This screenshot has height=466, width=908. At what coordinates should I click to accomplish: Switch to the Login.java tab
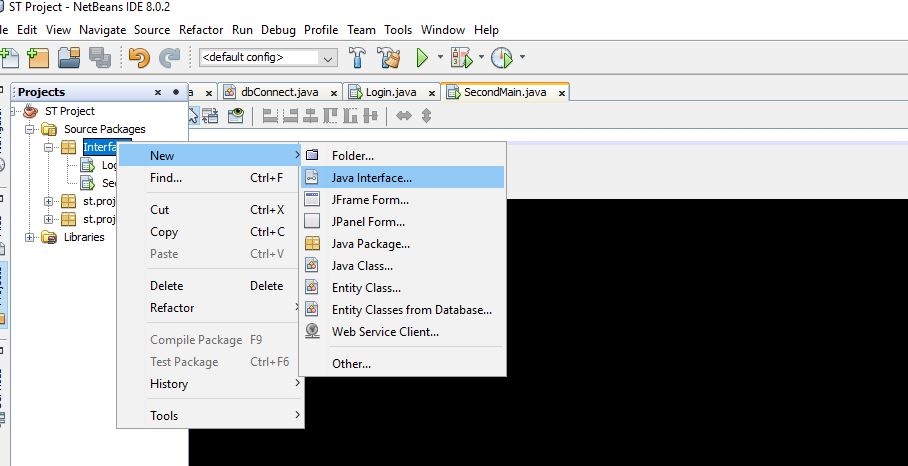point(391,92)
